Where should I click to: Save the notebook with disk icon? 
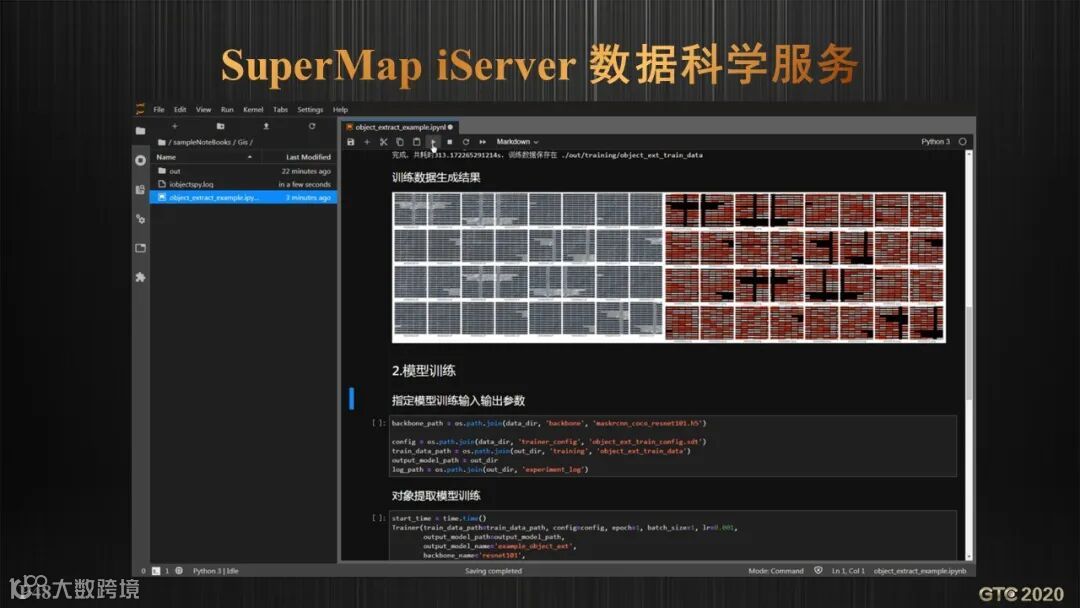351,142
